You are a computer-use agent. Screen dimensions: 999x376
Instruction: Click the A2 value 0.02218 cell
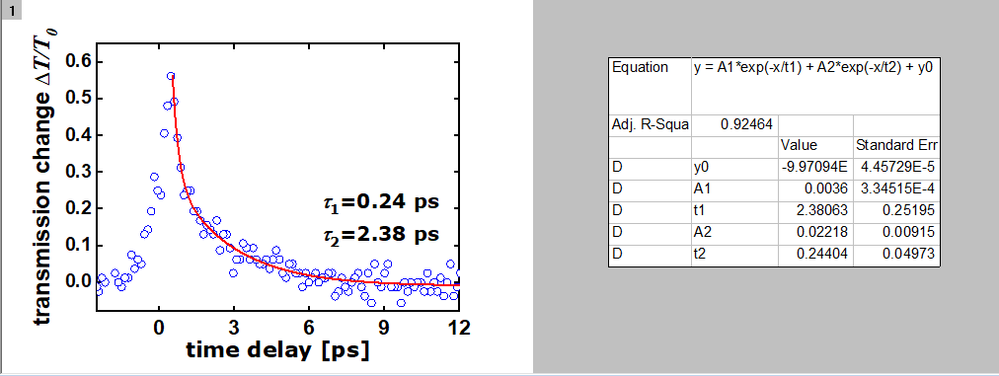816,233
